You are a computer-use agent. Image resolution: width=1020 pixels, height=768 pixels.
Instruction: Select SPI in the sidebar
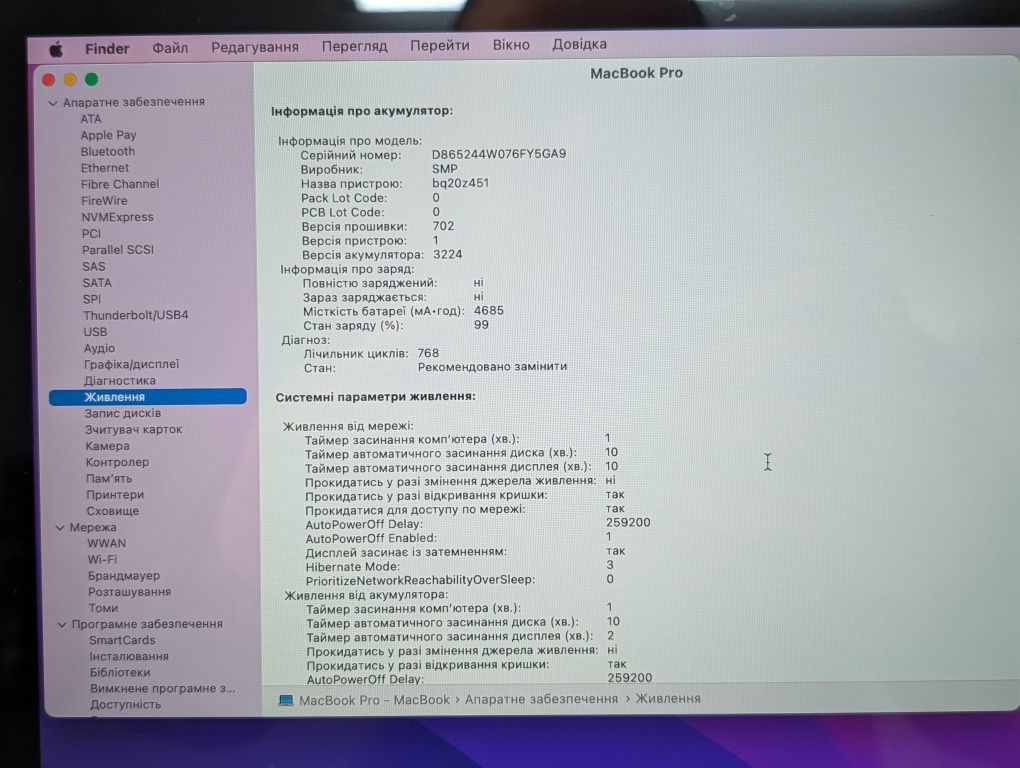click(x=92, y=299)
